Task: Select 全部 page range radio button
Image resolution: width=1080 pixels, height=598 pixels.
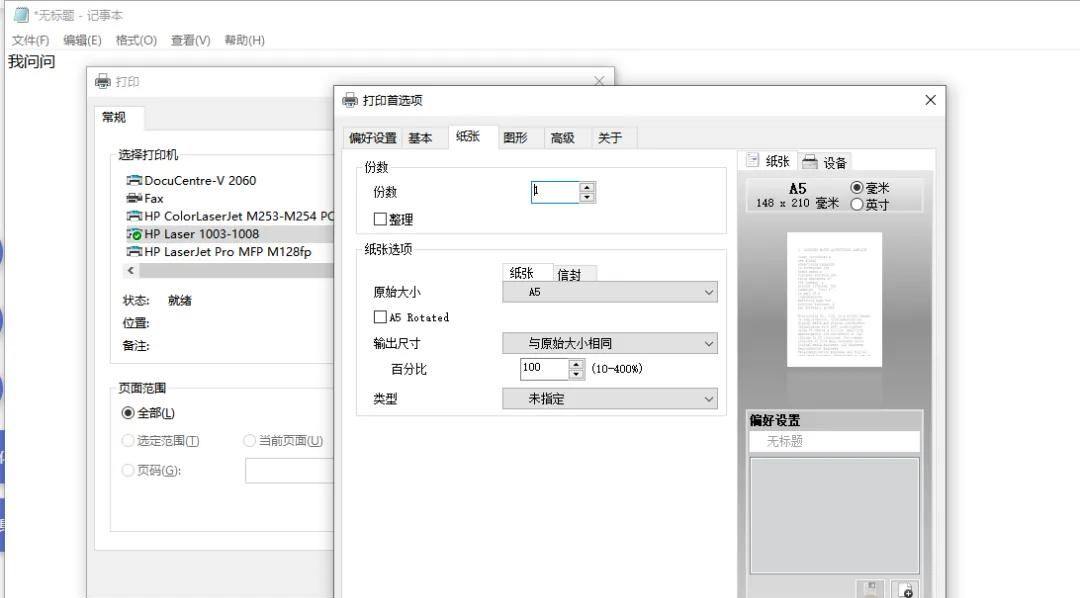Action: [x=127, y=413]
